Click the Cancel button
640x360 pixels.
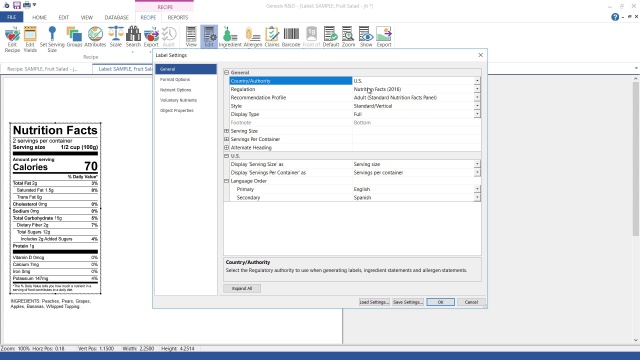click(x=471, y=302)
